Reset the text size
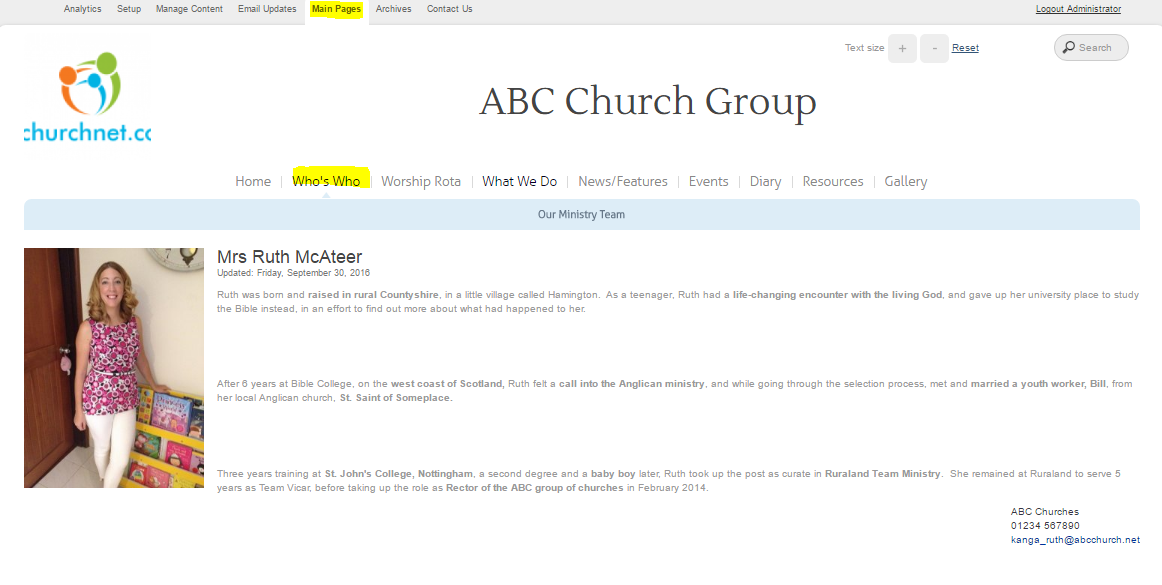Screen dimensions: 1162x585 coord(965,48)
